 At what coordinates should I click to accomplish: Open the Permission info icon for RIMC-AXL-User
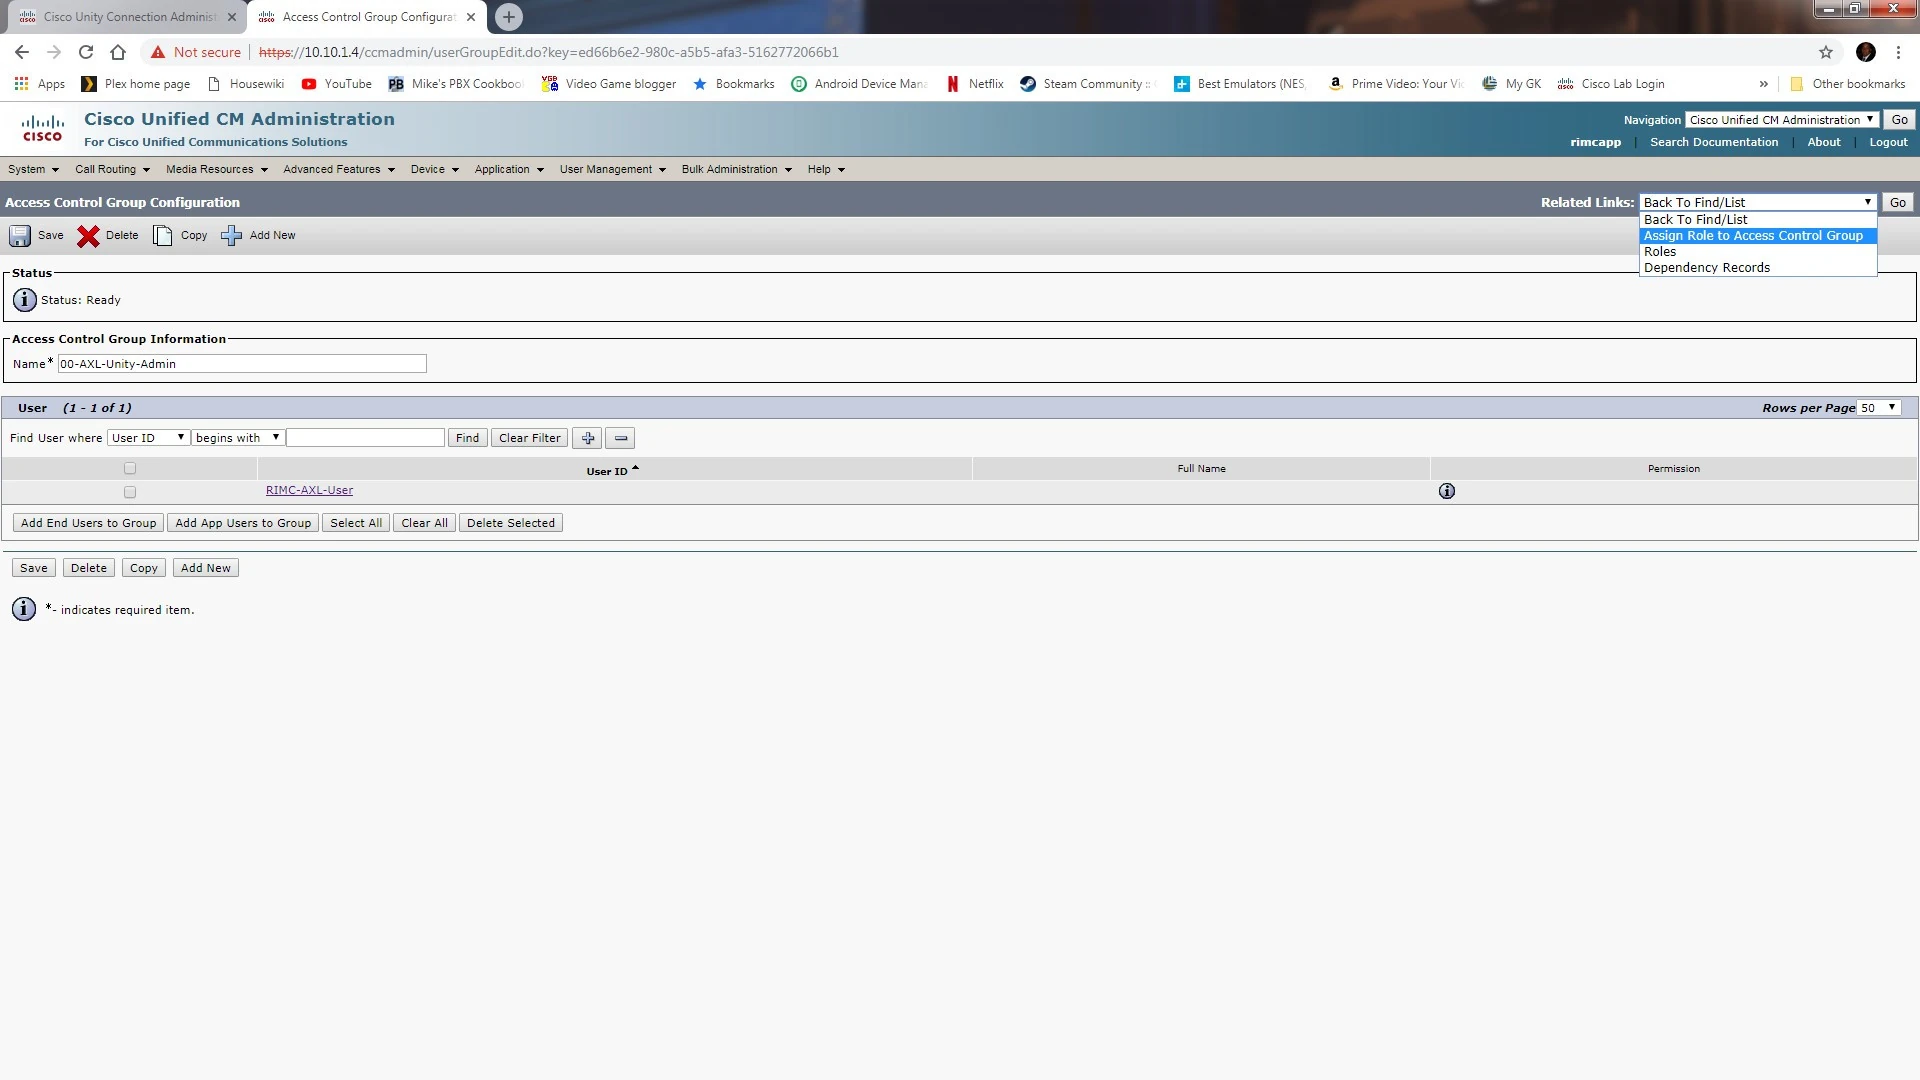click(x=1447, y=490)
